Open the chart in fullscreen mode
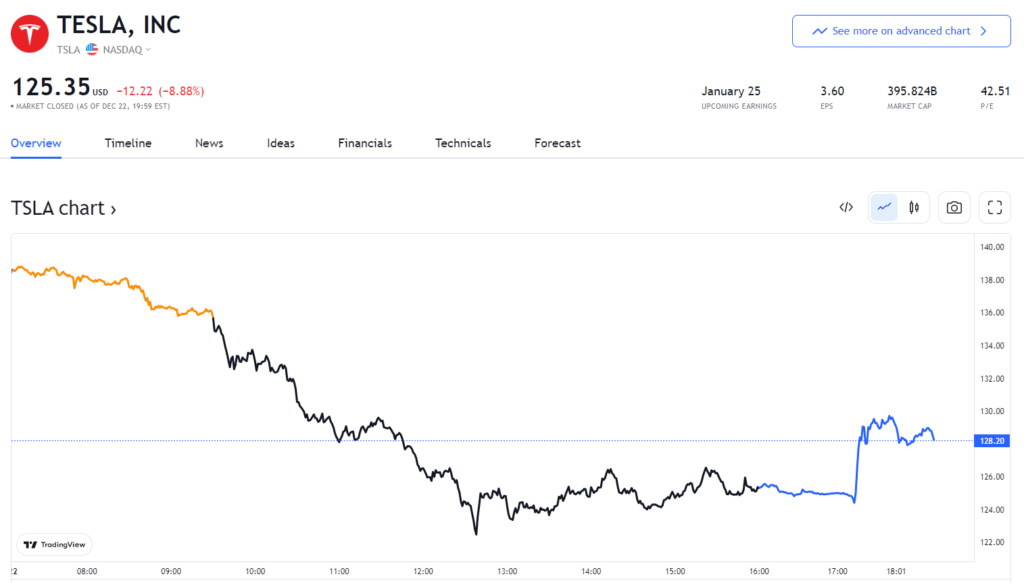 pyautogui.click(x=994, y=208)
